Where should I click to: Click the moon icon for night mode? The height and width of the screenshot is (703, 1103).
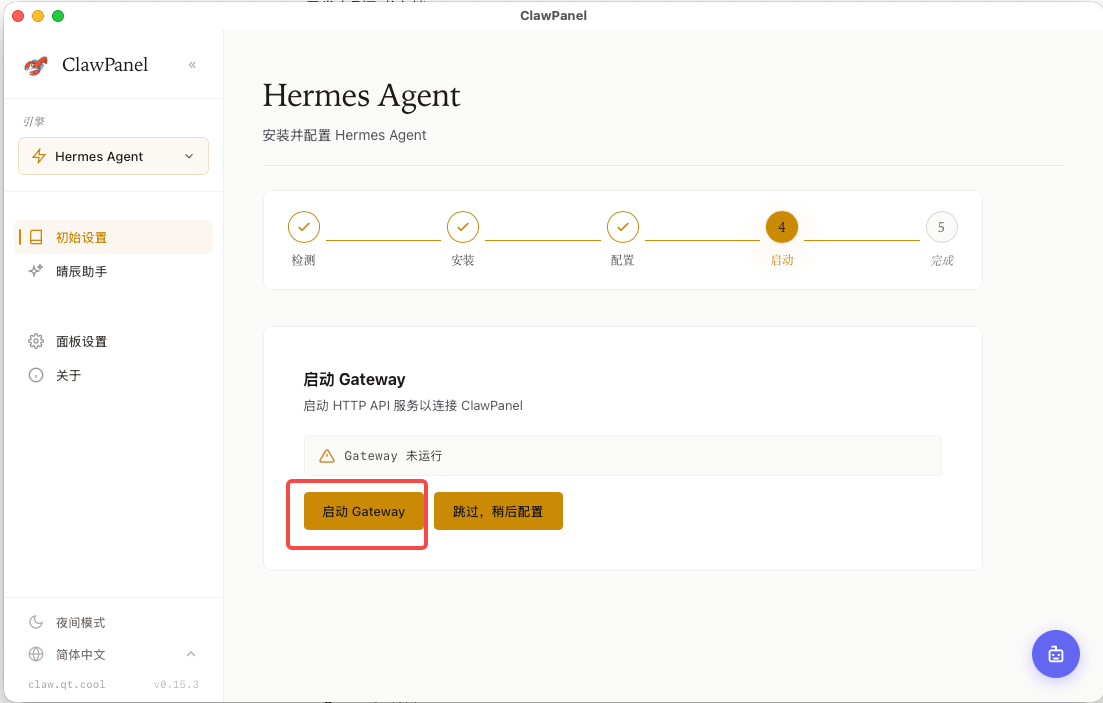click(x=36, y=622)
